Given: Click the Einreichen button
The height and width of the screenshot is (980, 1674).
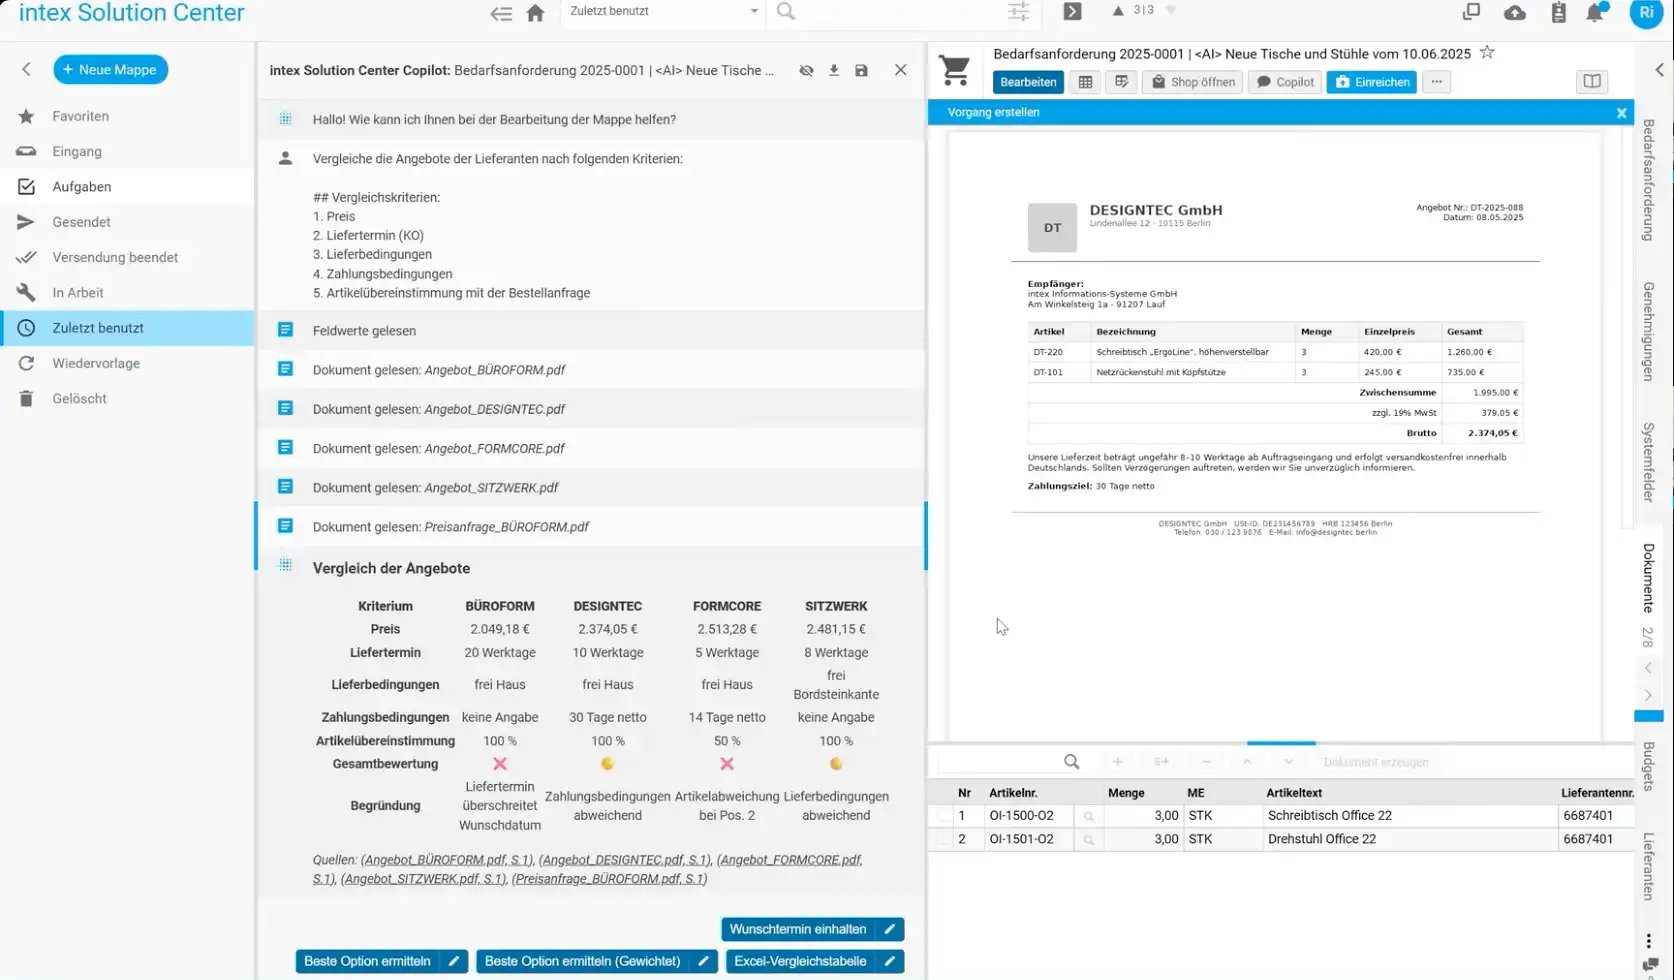Looking at the screenshot, I should point(1371,82).
